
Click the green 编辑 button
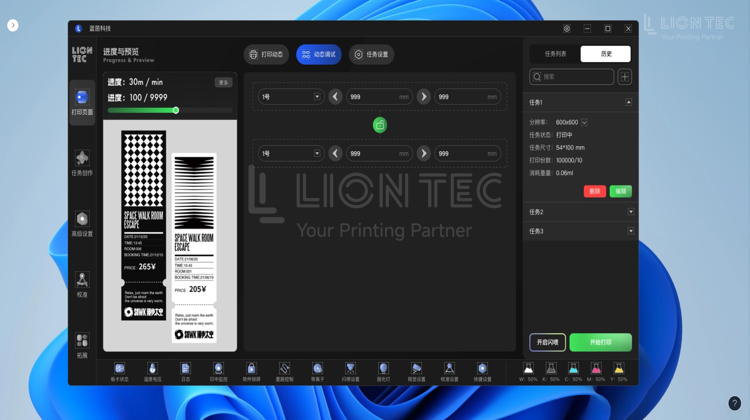[620, 191]
